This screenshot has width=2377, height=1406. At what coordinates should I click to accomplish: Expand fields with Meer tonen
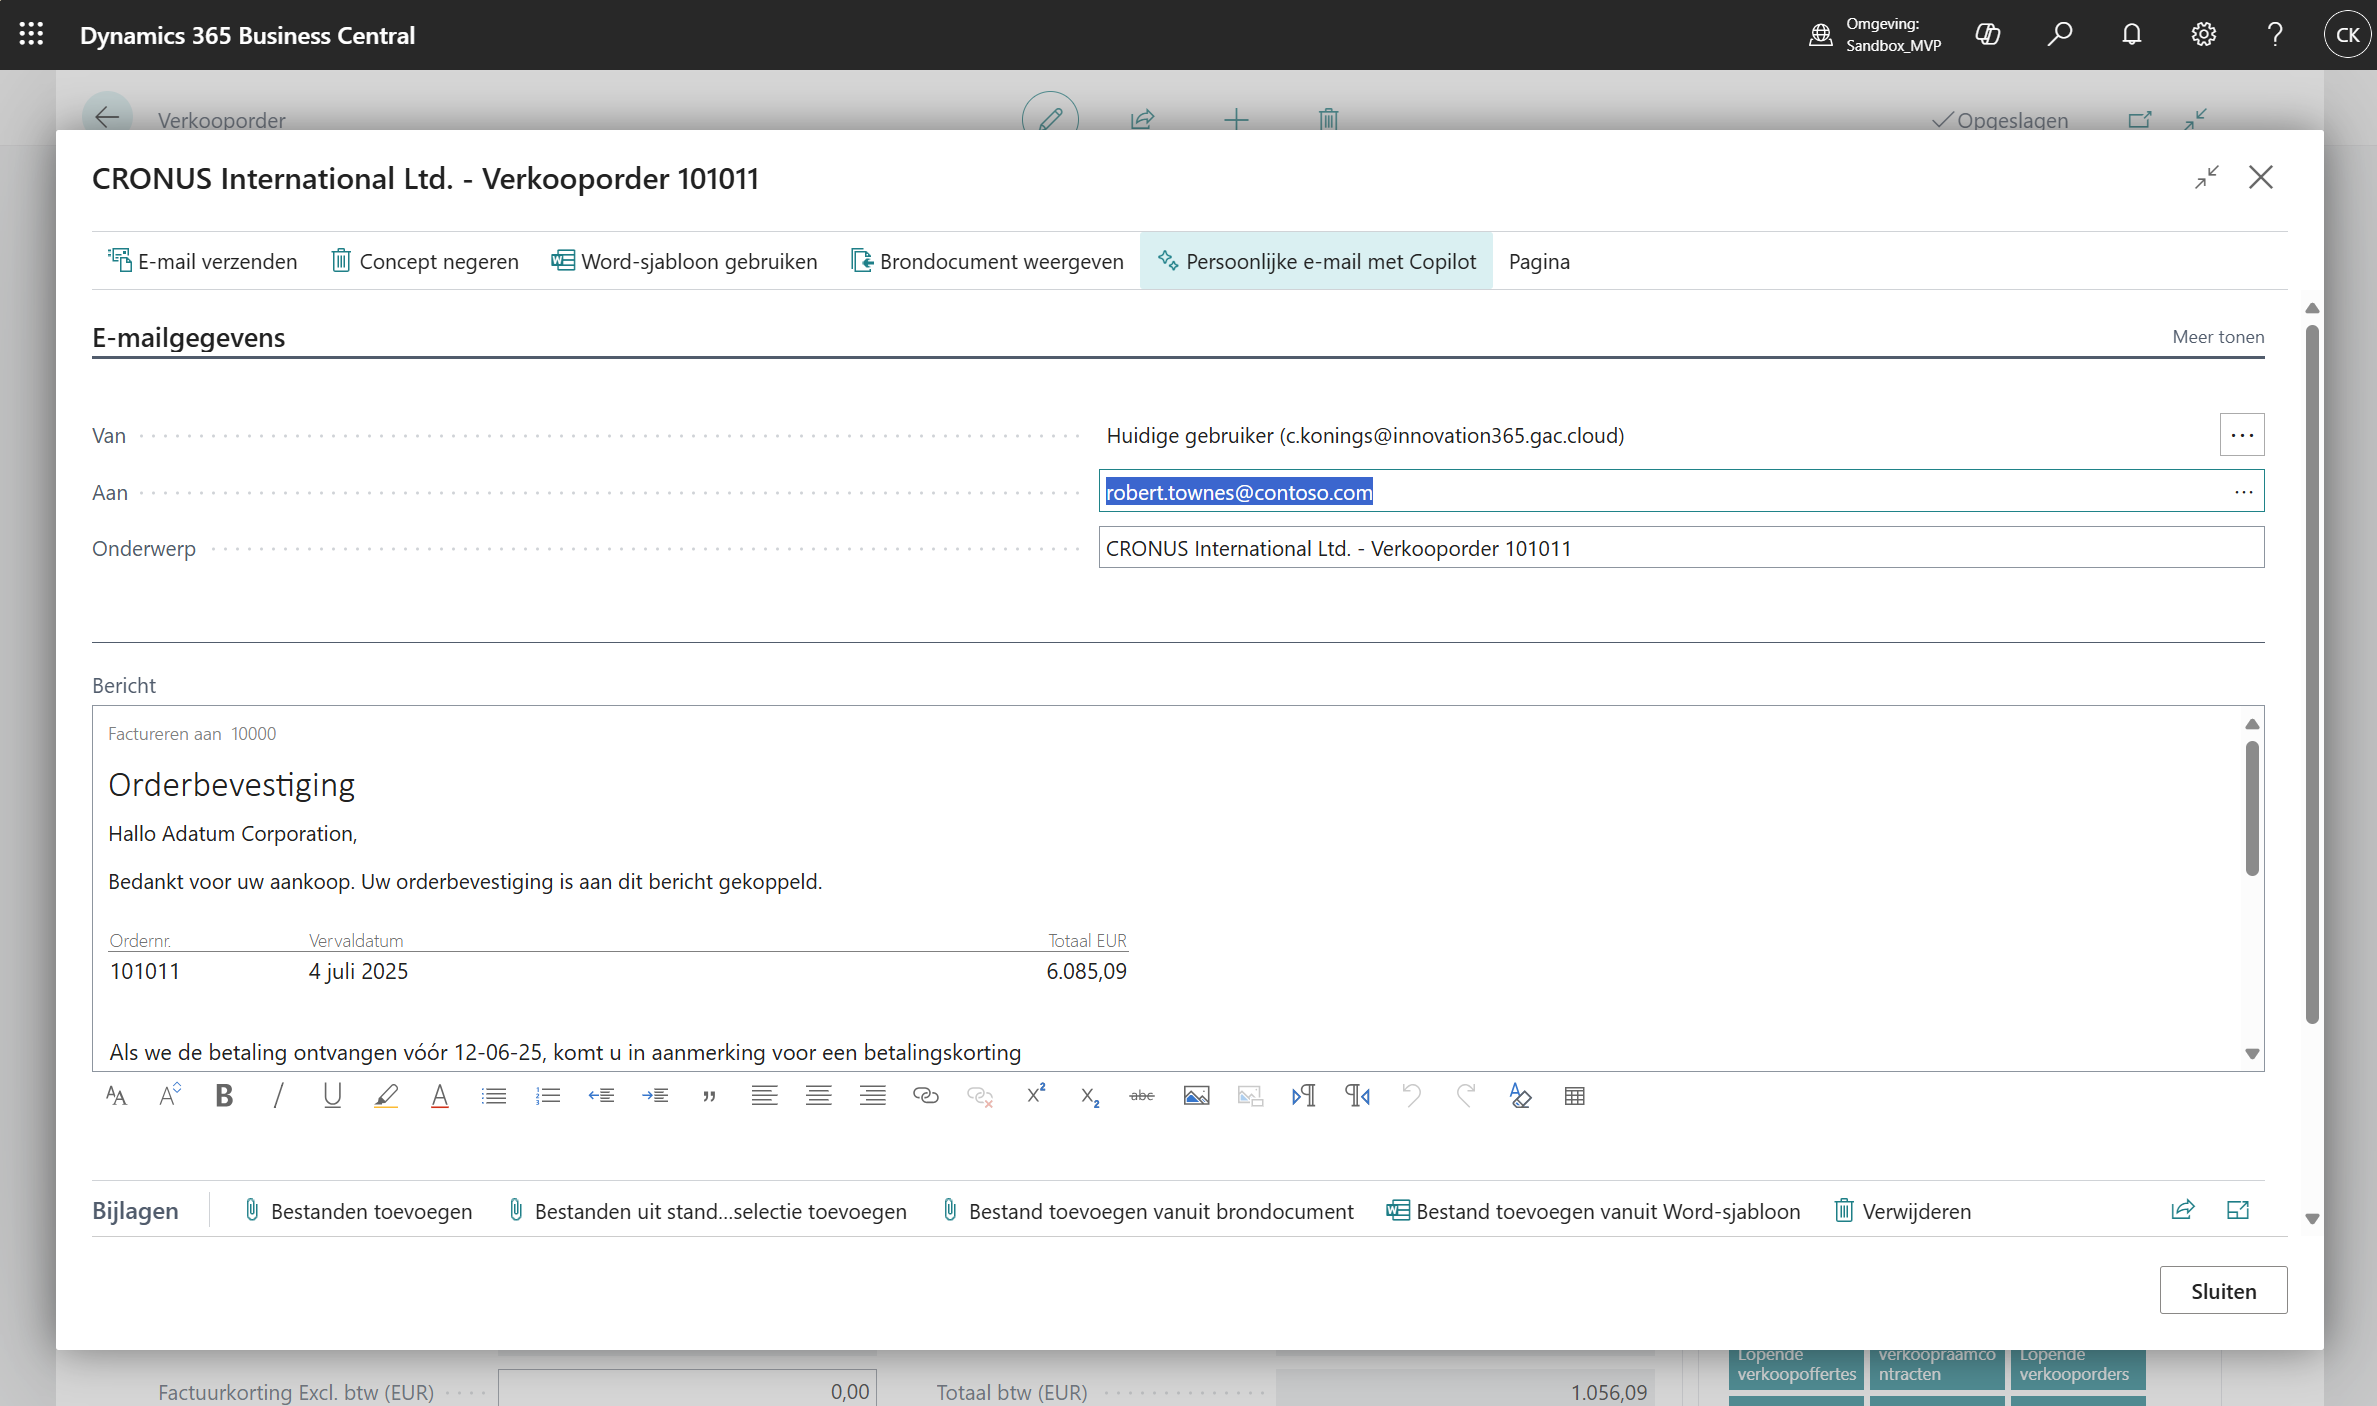2217,337
